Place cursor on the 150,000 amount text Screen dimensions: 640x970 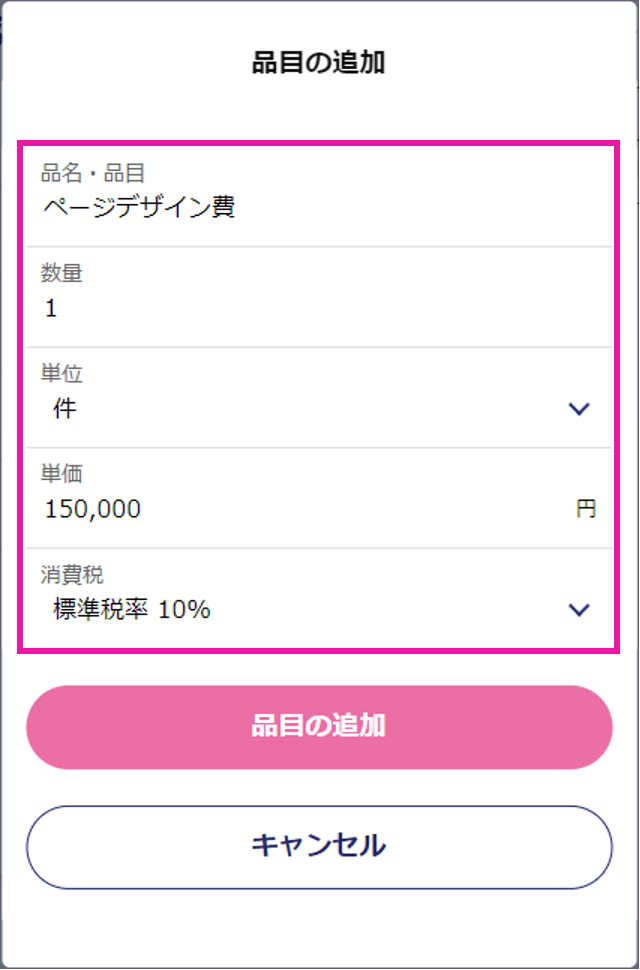tap(93, 510)
